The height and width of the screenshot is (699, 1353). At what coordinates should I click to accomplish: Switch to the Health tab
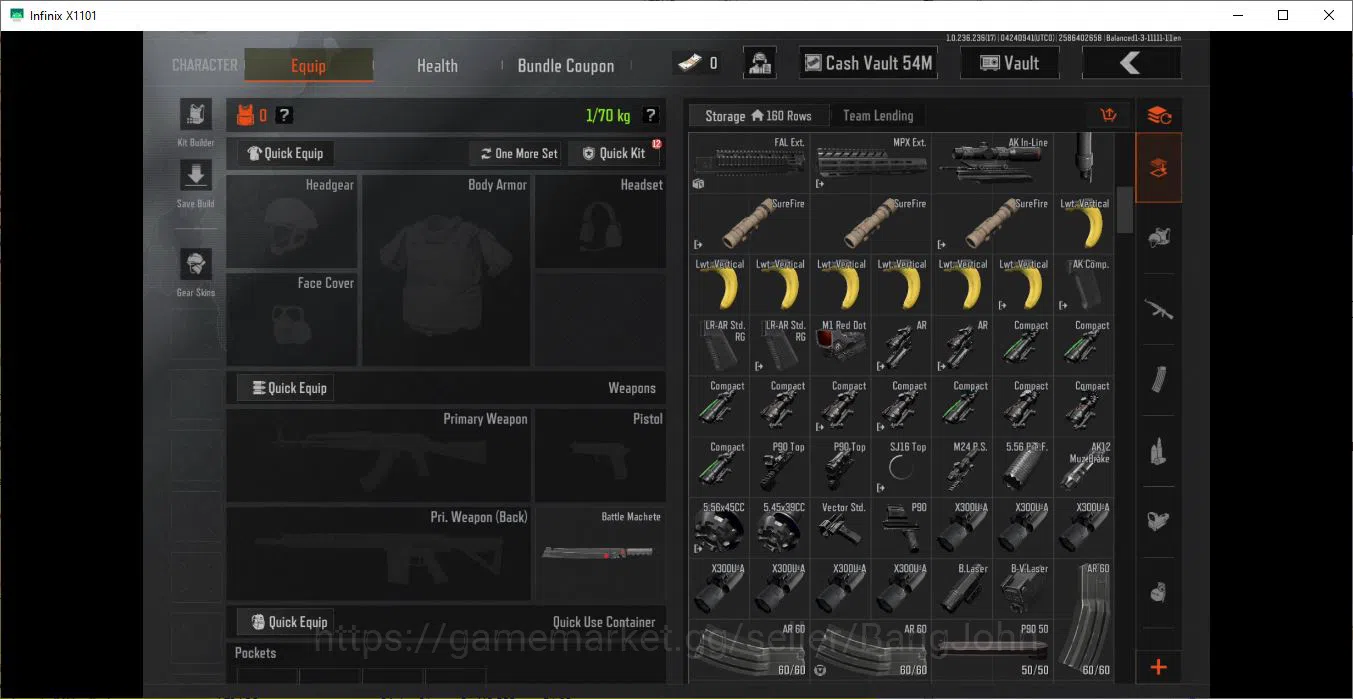pos(437,65)
